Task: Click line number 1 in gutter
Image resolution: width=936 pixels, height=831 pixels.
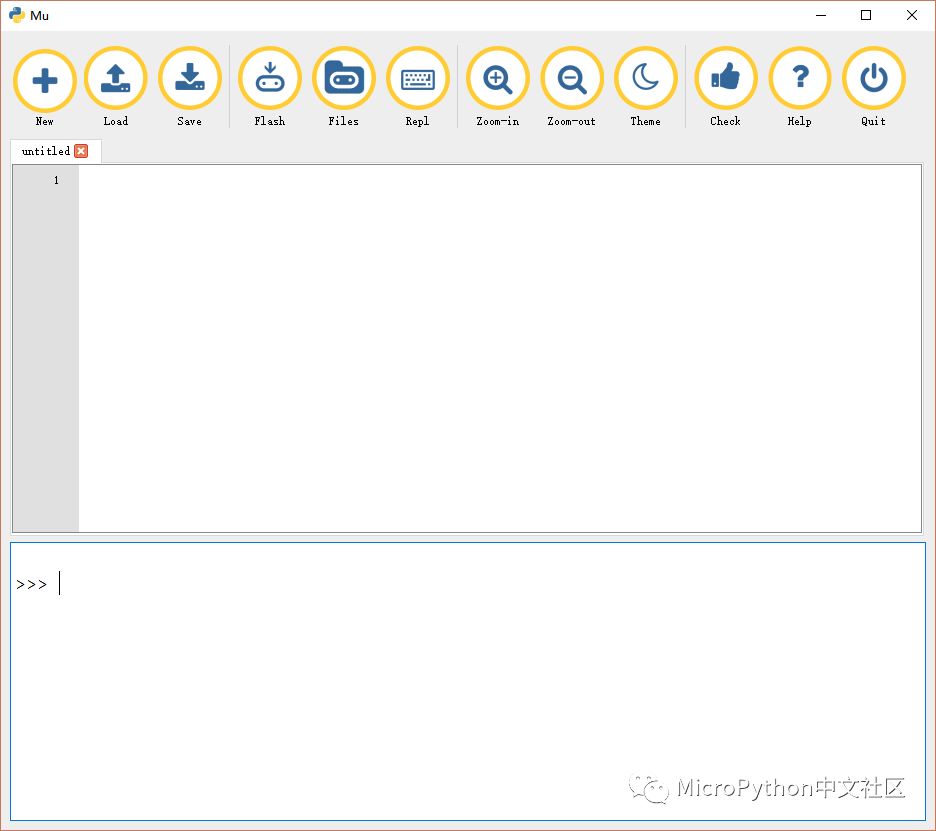Action: click(56, 180)
